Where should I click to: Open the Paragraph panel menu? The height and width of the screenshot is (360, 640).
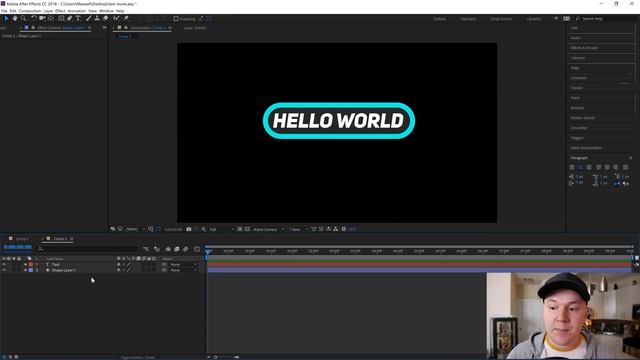tap(631, 158)
